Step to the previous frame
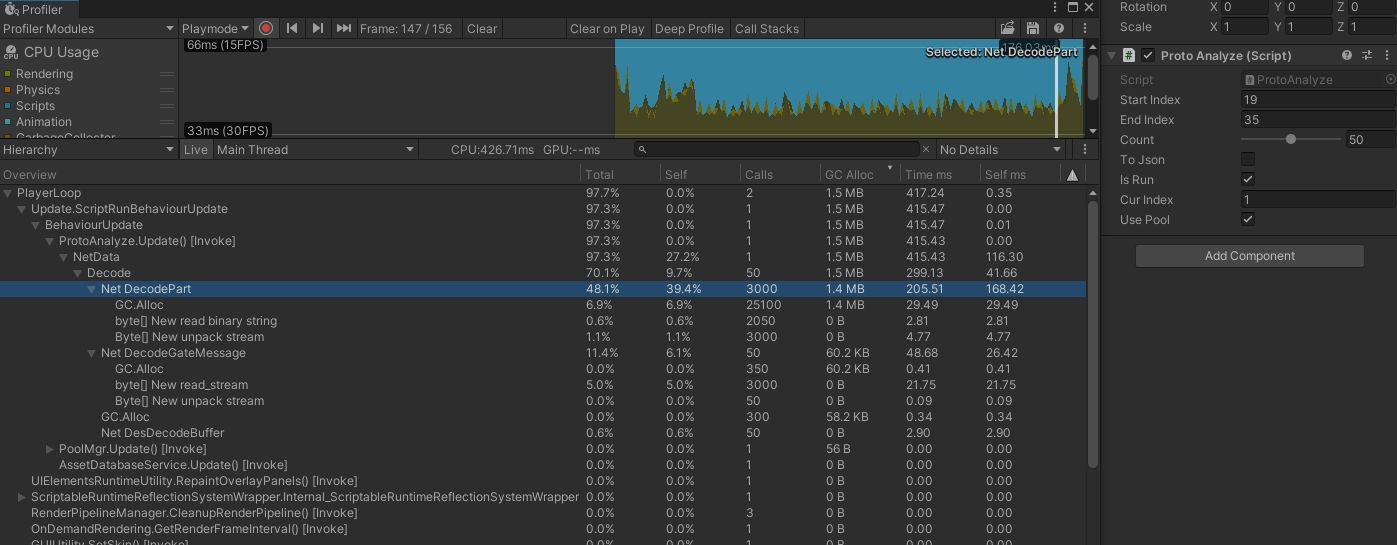 click(292, 29)
